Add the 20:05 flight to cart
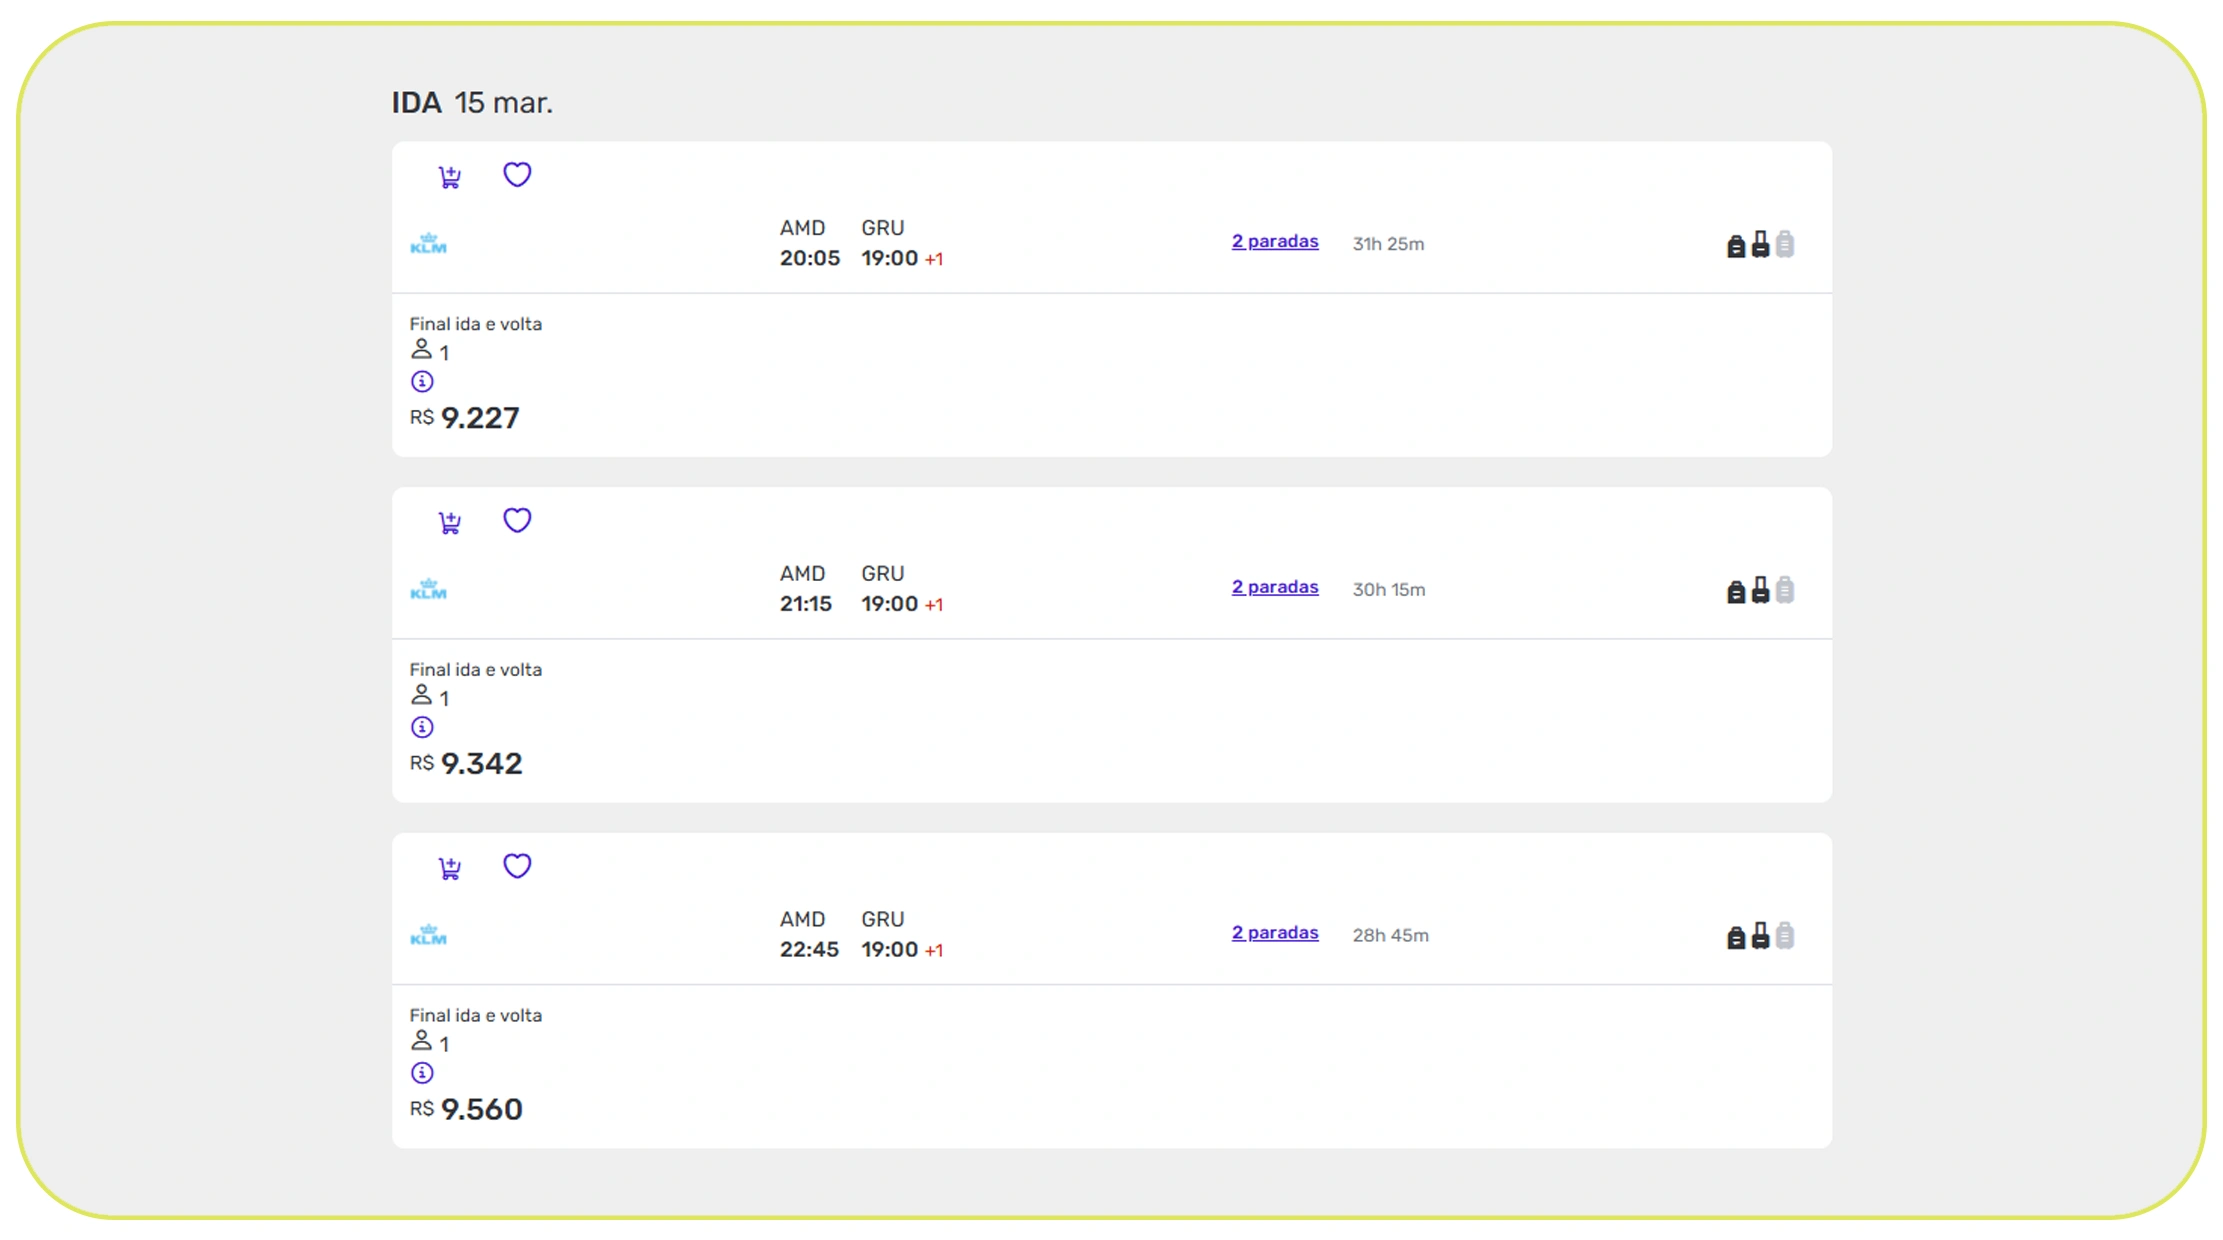The width and height of the screenshot is (2223, 1240). tap(449, 177)
